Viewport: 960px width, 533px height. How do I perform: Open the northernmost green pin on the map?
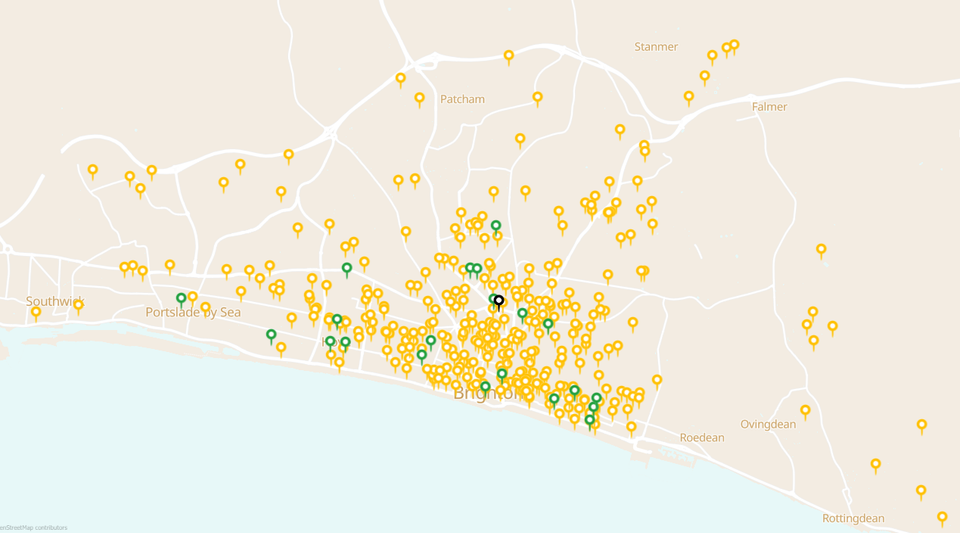point(496,228)
